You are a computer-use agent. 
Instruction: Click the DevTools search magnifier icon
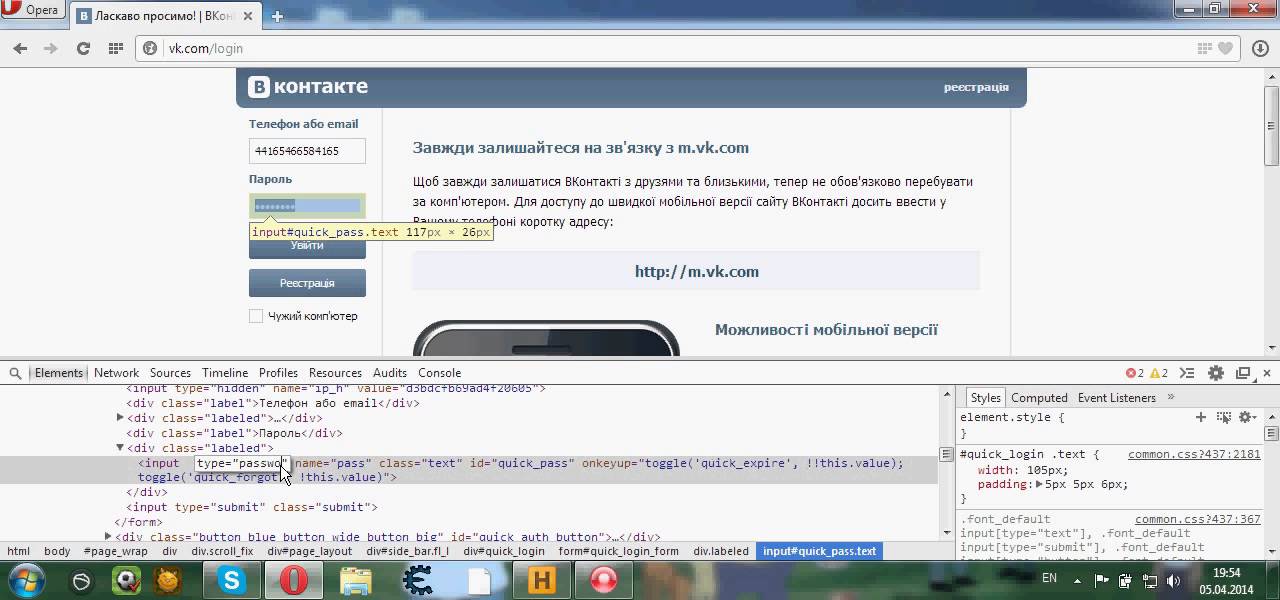point(15,373)
